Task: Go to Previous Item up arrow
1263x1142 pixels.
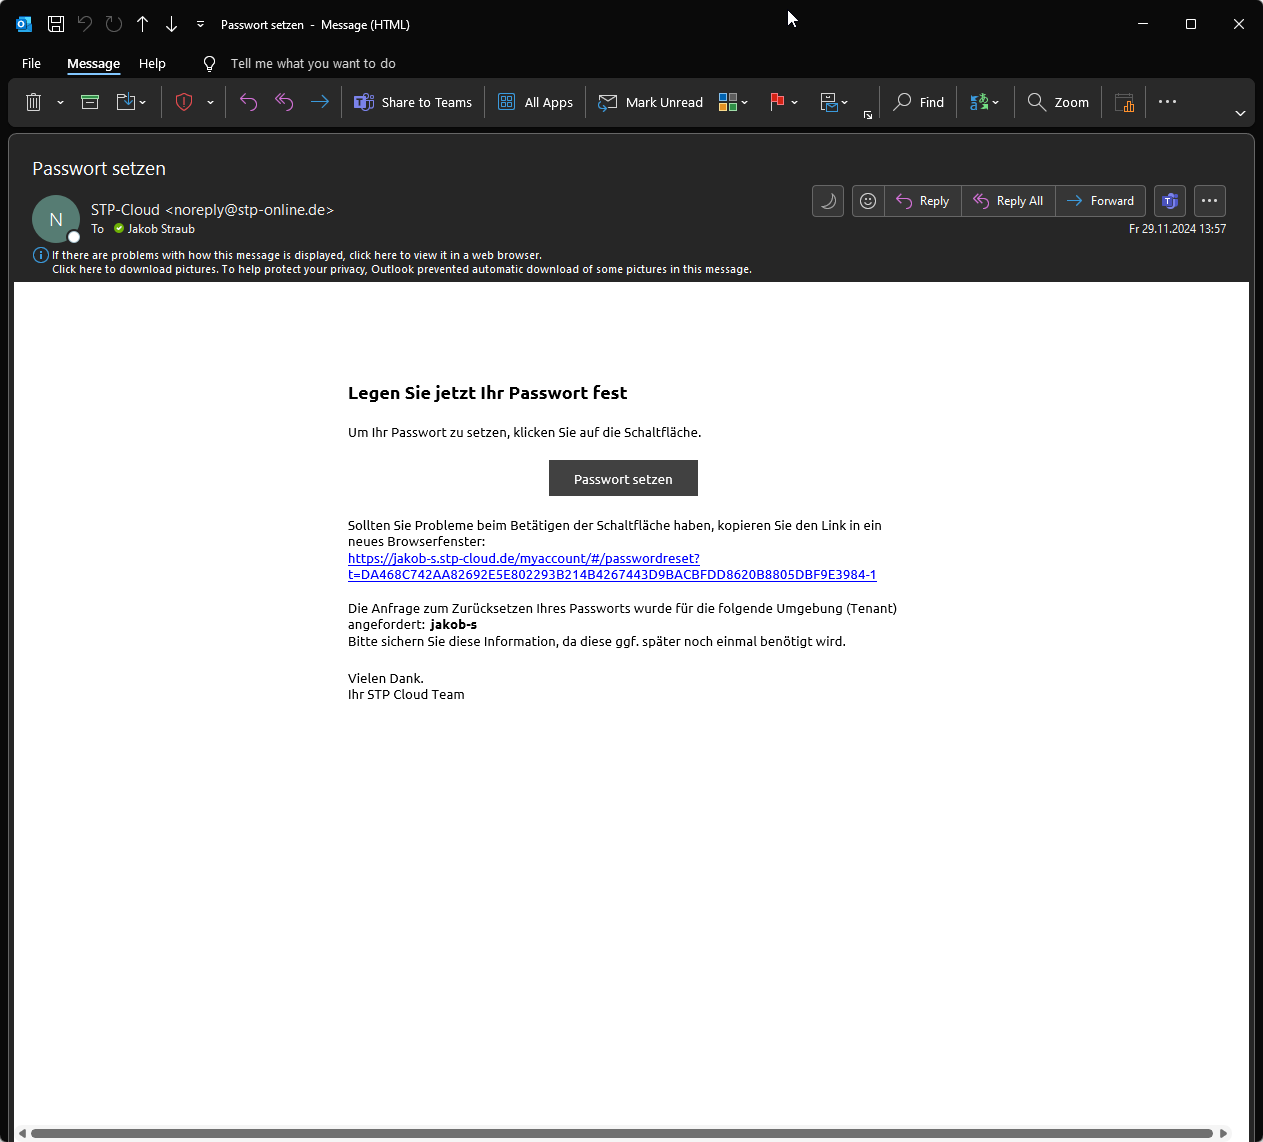Action: (143, 24)
